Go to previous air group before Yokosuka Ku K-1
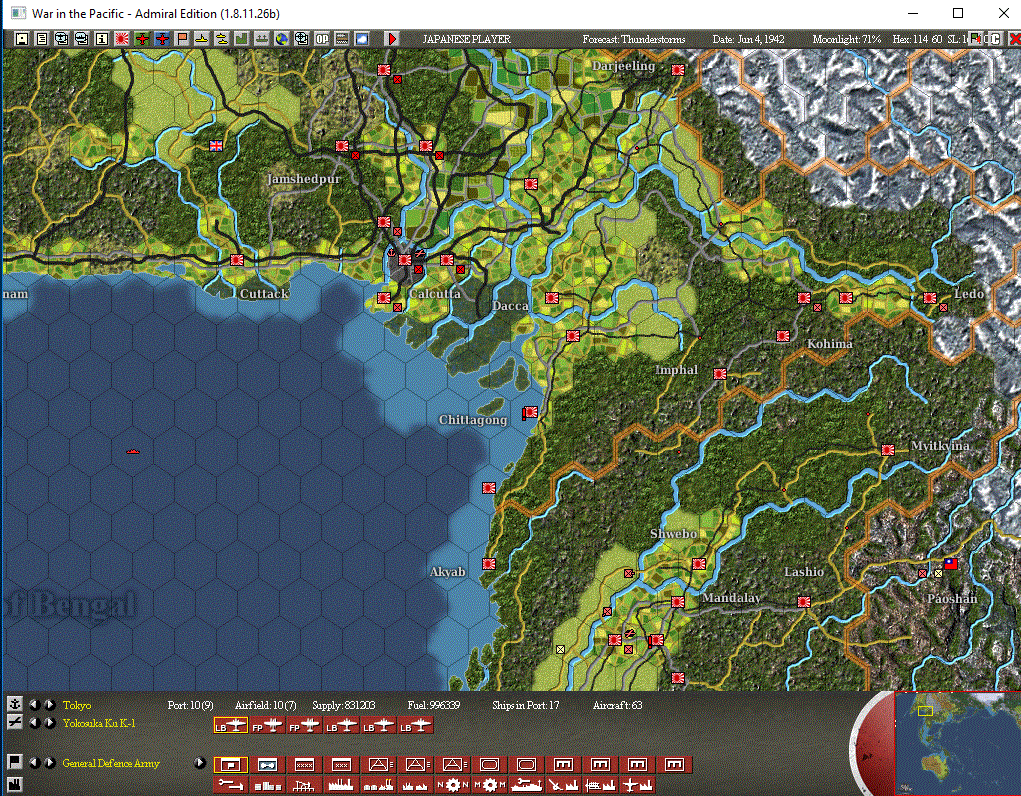The width and height of the screenshot is (1021, 796). 35,723
